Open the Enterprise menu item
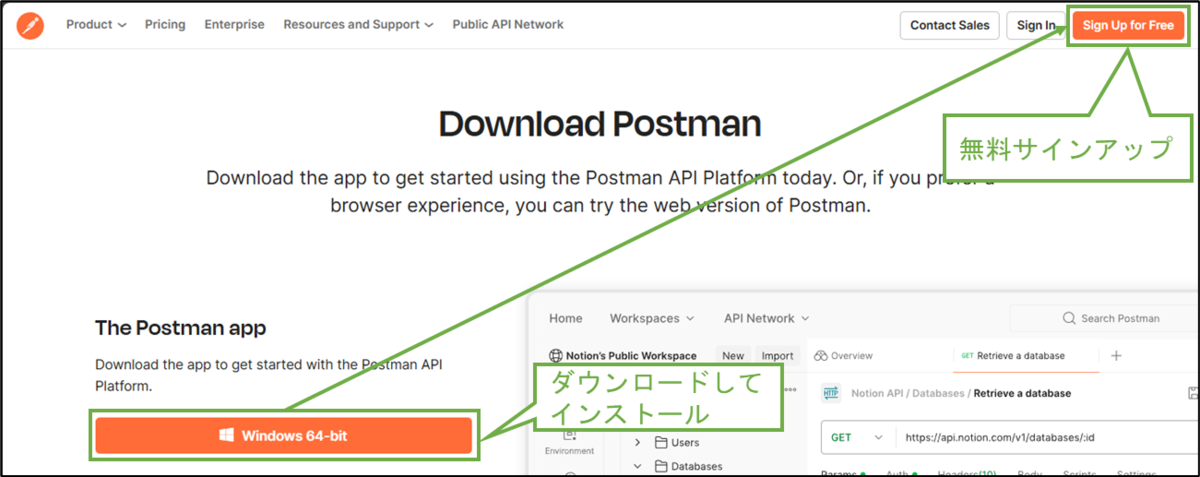The height and width of the screenshot is (477, 1200). click(234, 25)
